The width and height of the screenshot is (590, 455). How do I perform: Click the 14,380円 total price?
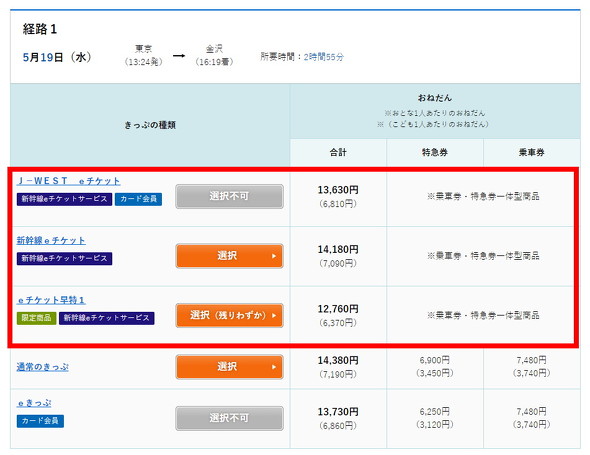(338, 361)
